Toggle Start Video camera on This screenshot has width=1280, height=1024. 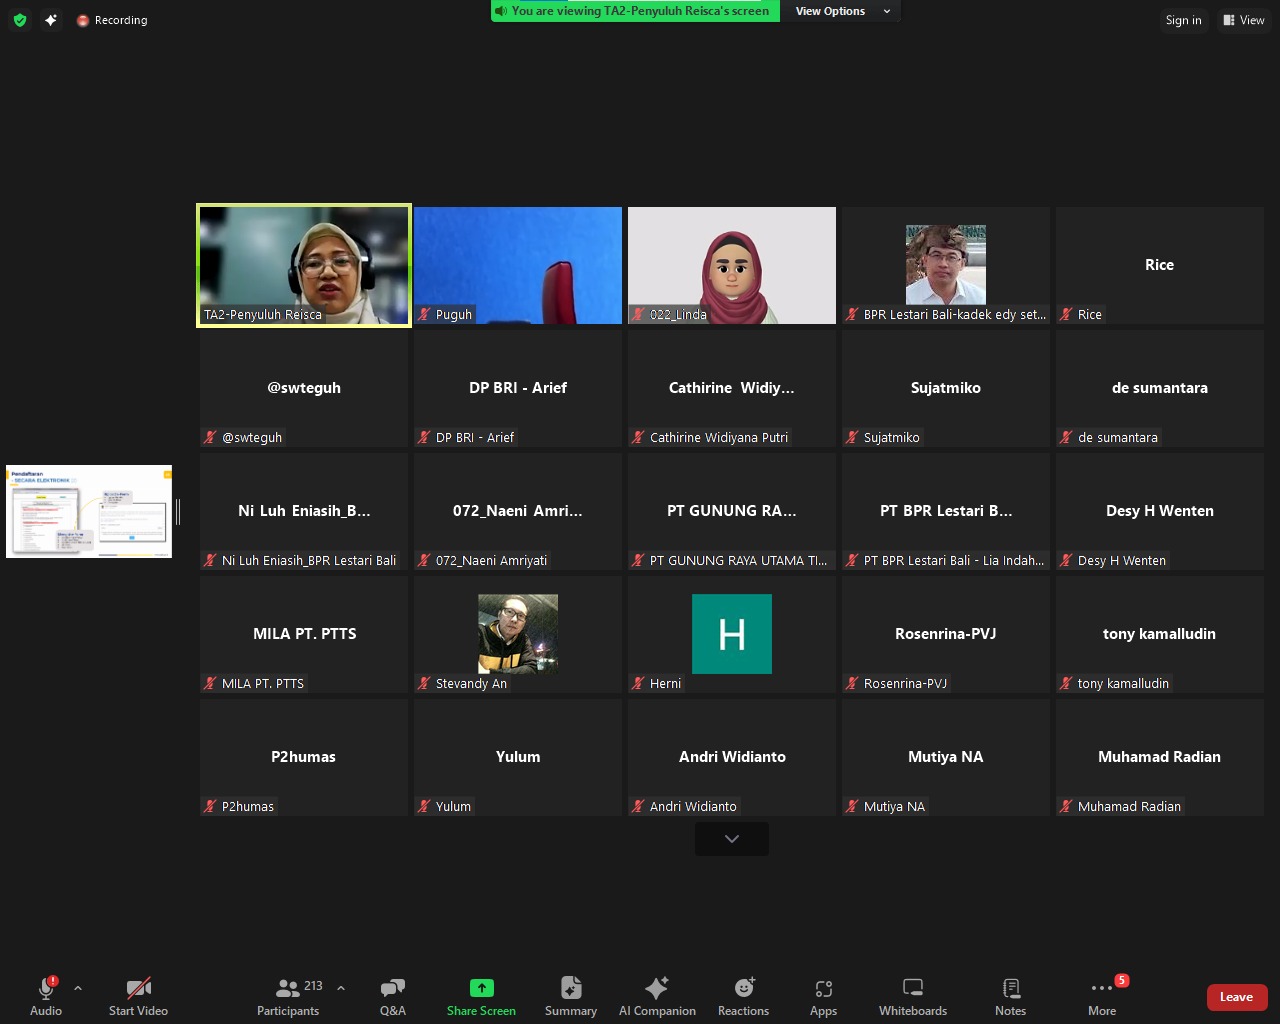tap(138, 996)
